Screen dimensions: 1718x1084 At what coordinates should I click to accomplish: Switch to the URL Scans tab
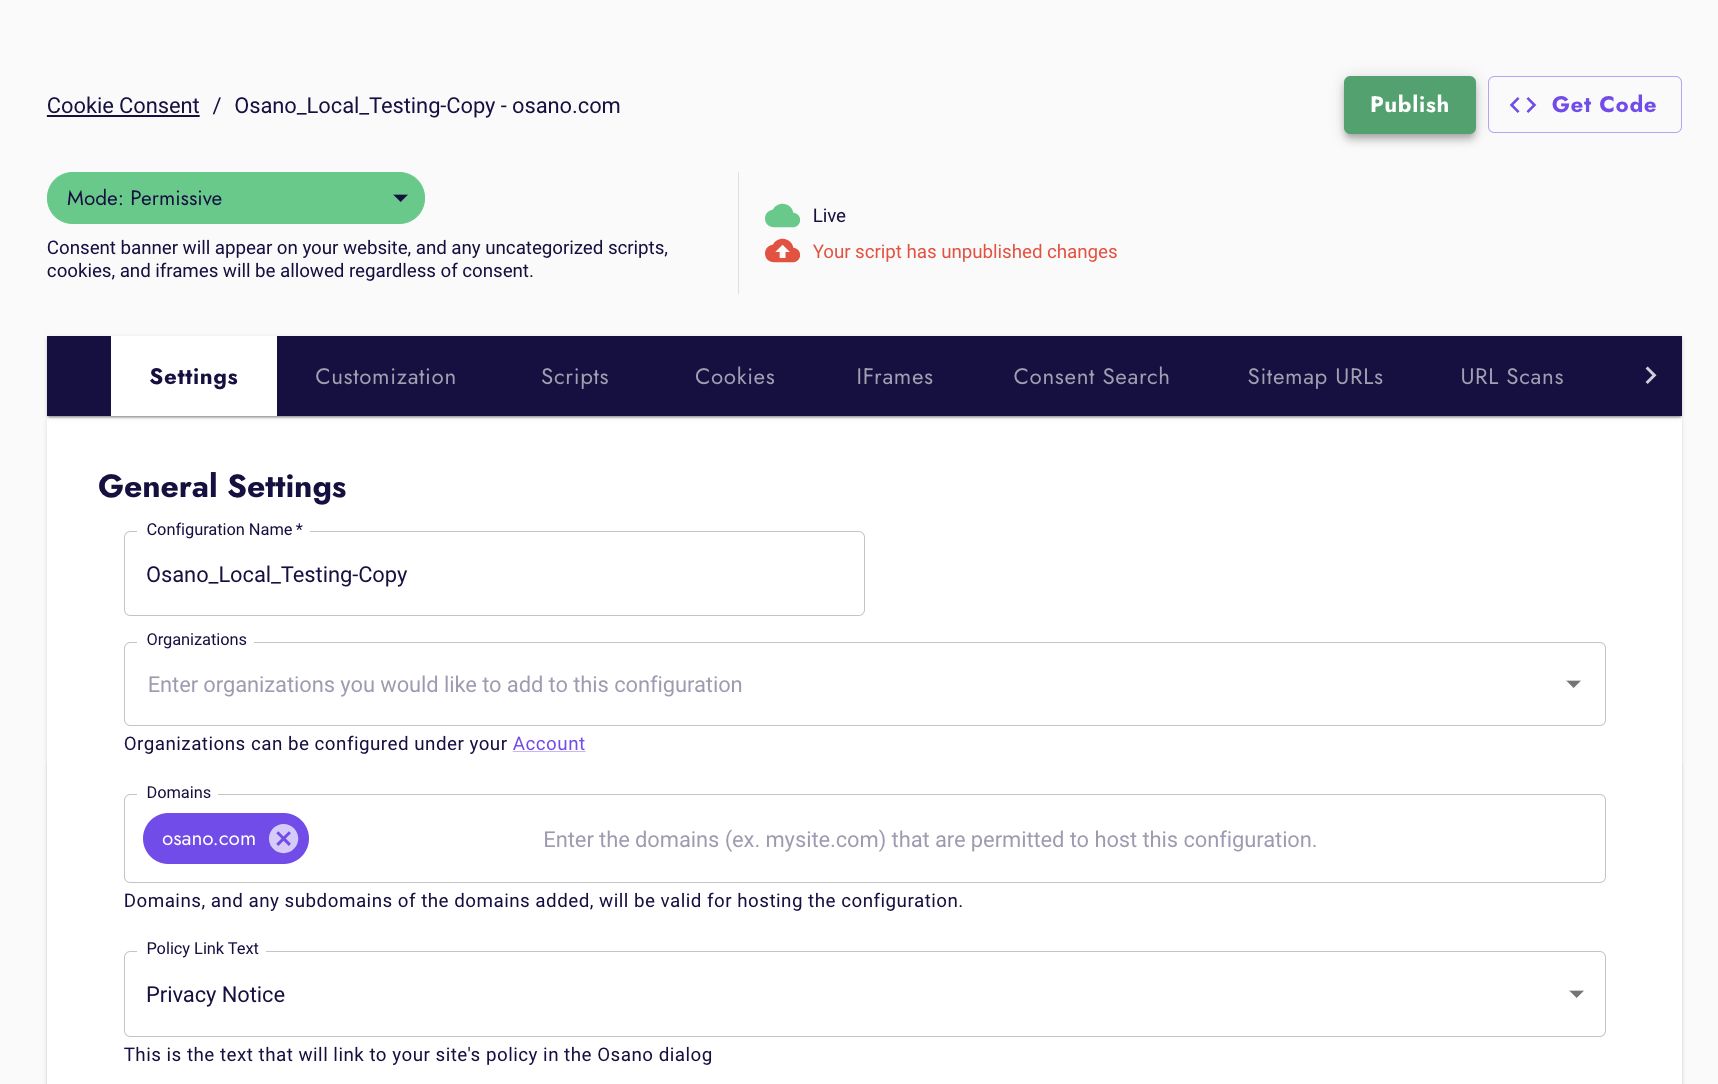1512,376
